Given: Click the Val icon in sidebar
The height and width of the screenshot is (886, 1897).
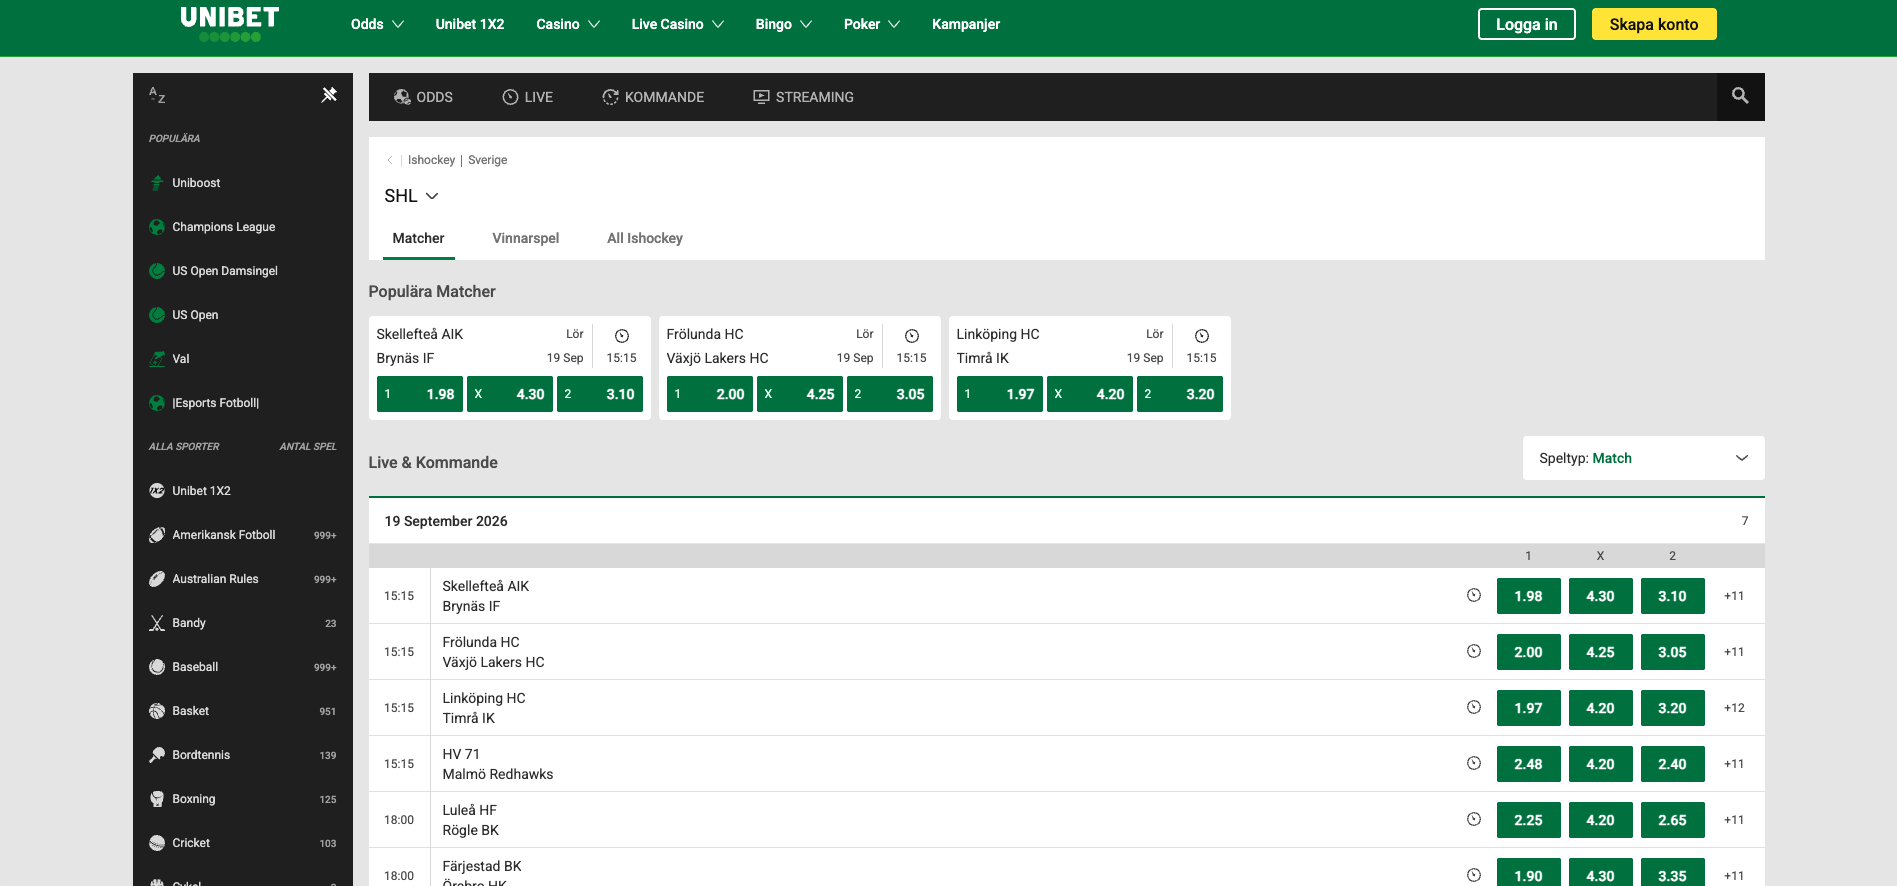Looking at the screenshot, I should (x=157, y=359).
